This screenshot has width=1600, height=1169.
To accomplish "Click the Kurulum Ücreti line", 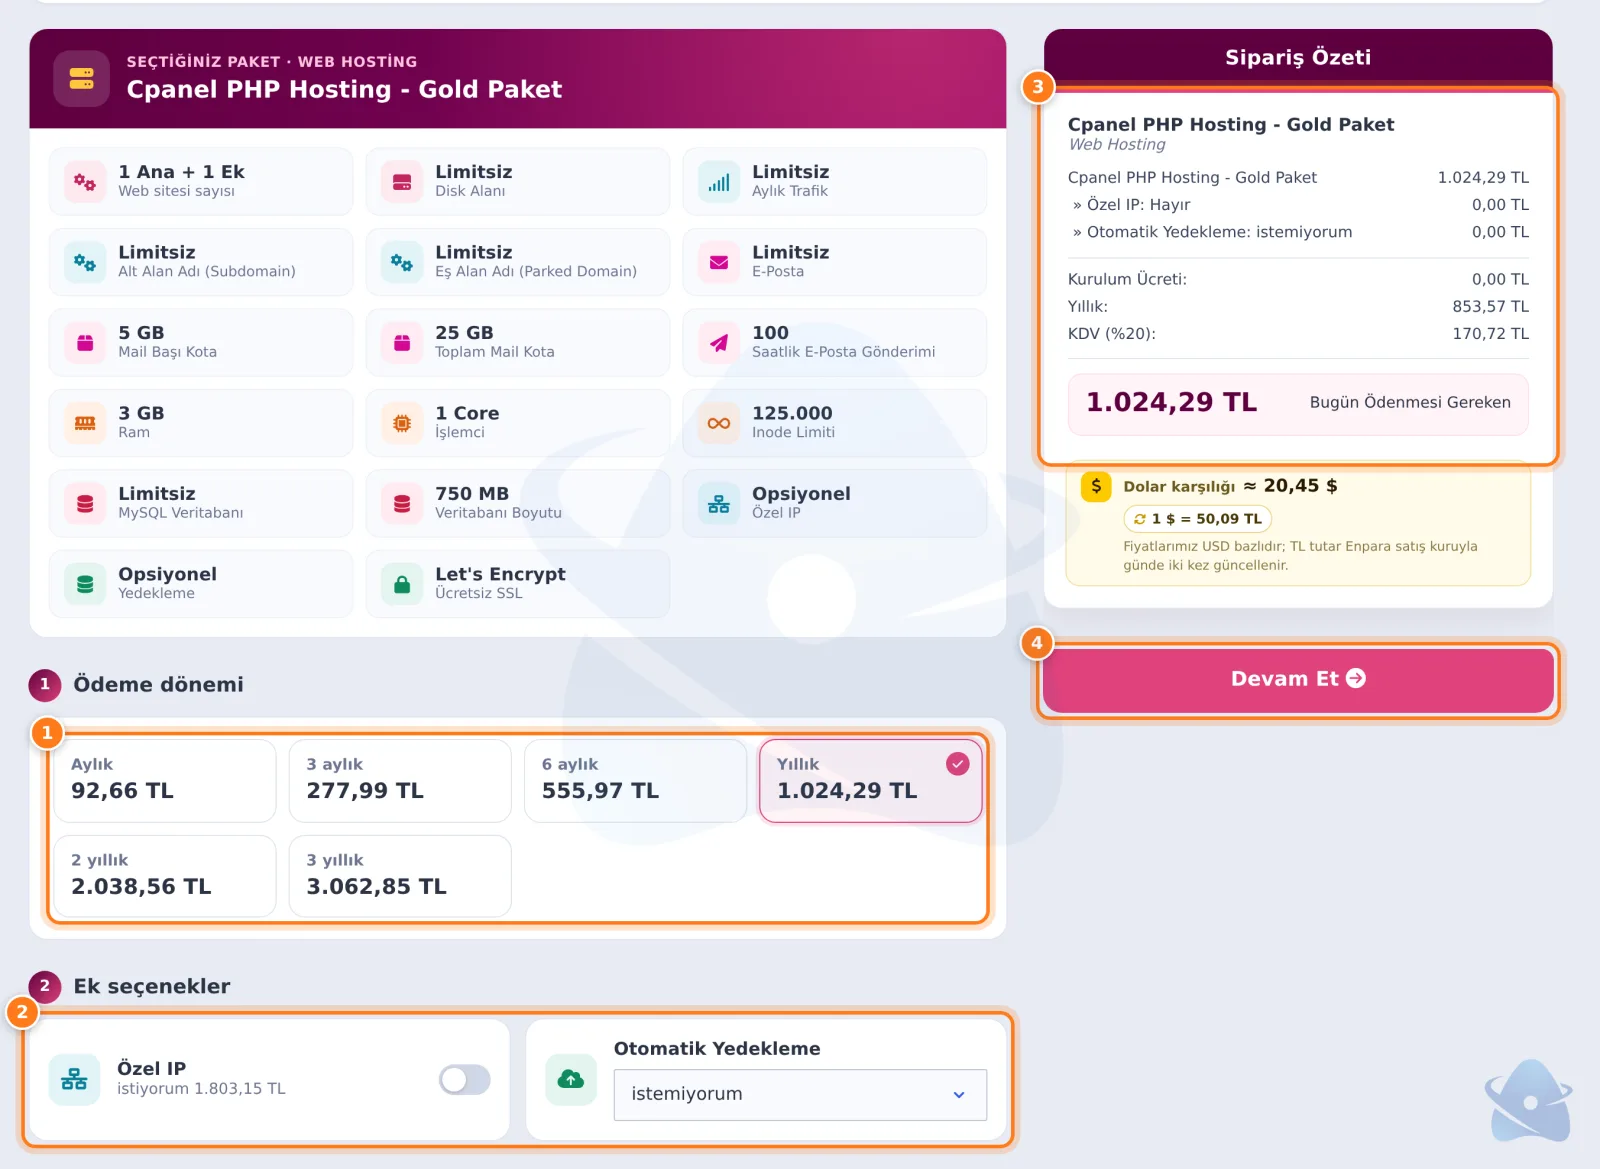I will 1298,279.
